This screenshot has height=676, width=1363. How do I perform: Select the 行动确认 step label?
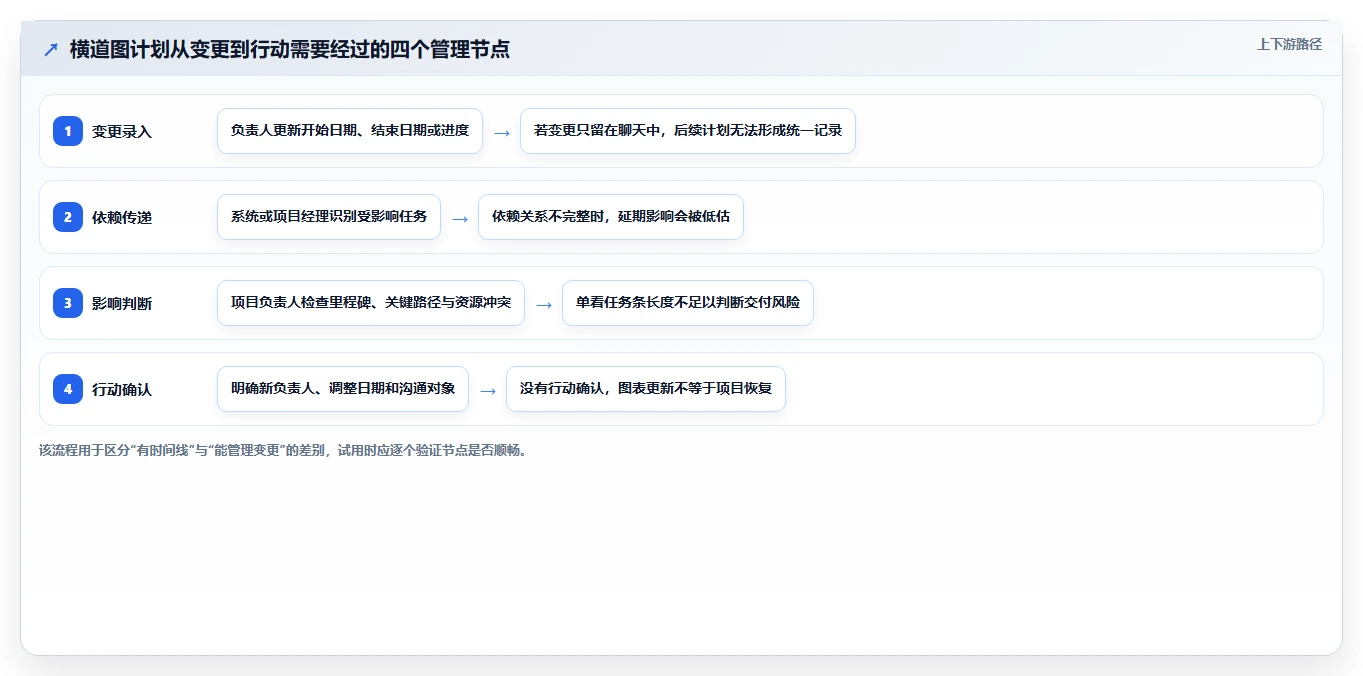(x=122, y=389)
